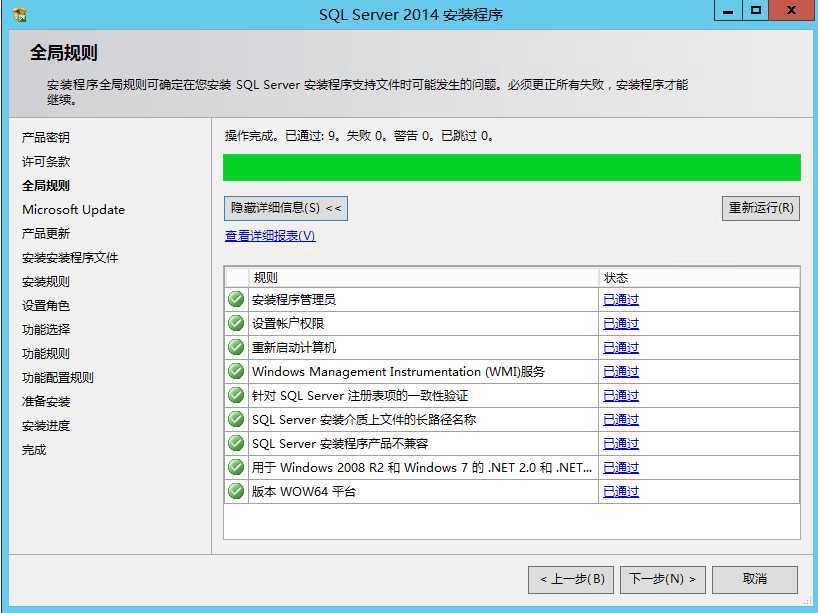Select 产品密钥 step in sidebar
The image size is (818, 613).
(x=46, y=138)
